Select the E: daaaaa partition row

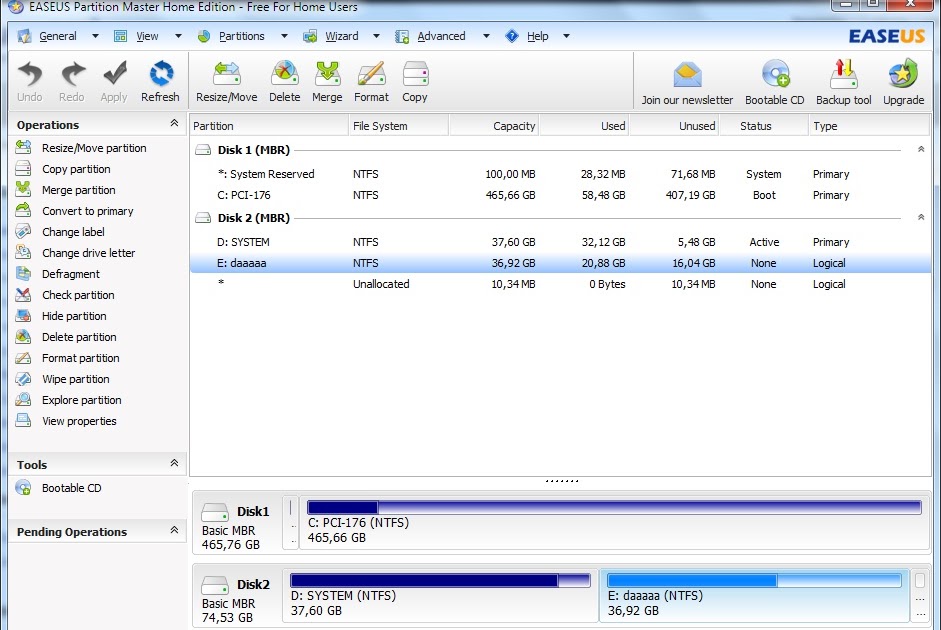click(x=561, y=263)
